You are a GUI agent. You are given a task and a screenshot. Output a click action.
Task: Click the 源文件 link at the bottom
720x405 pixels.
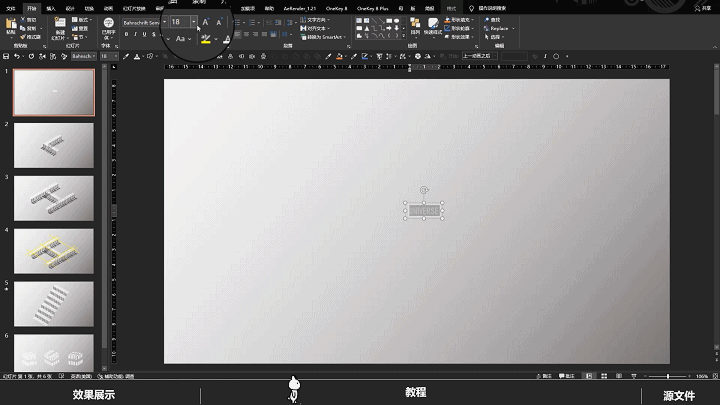[x=679, y=395]
